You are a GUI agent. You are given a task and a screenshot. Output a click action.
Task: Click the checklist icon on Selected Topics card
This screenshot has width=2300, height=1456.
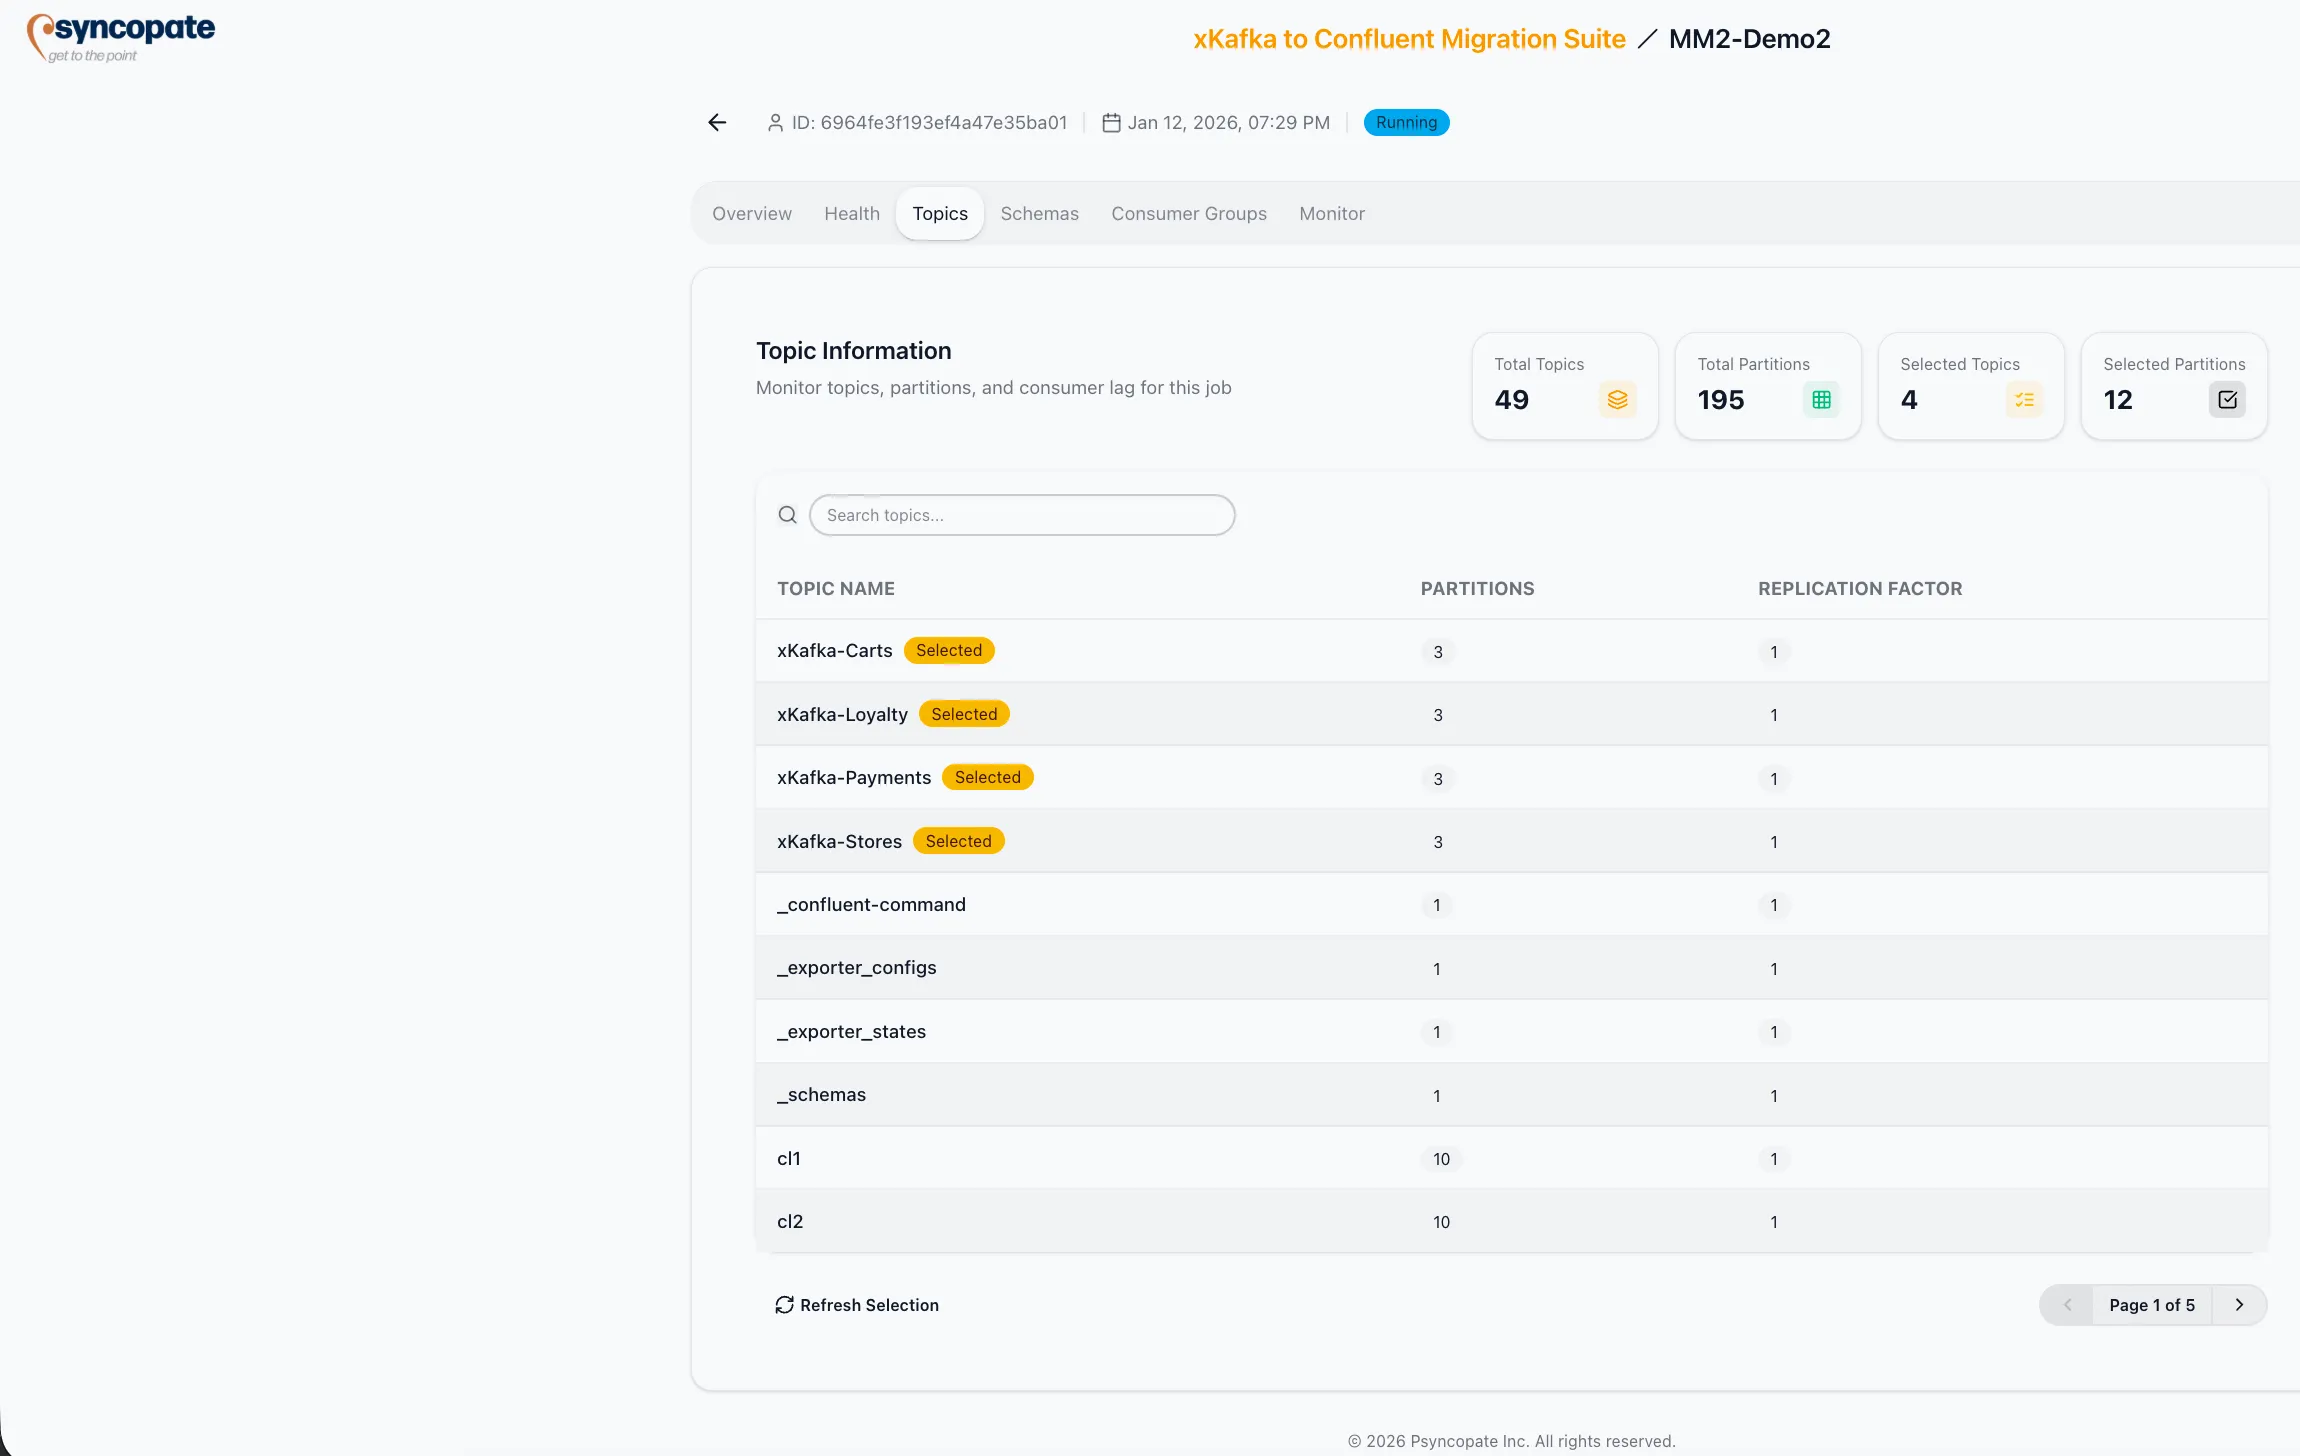[2024, 399]
